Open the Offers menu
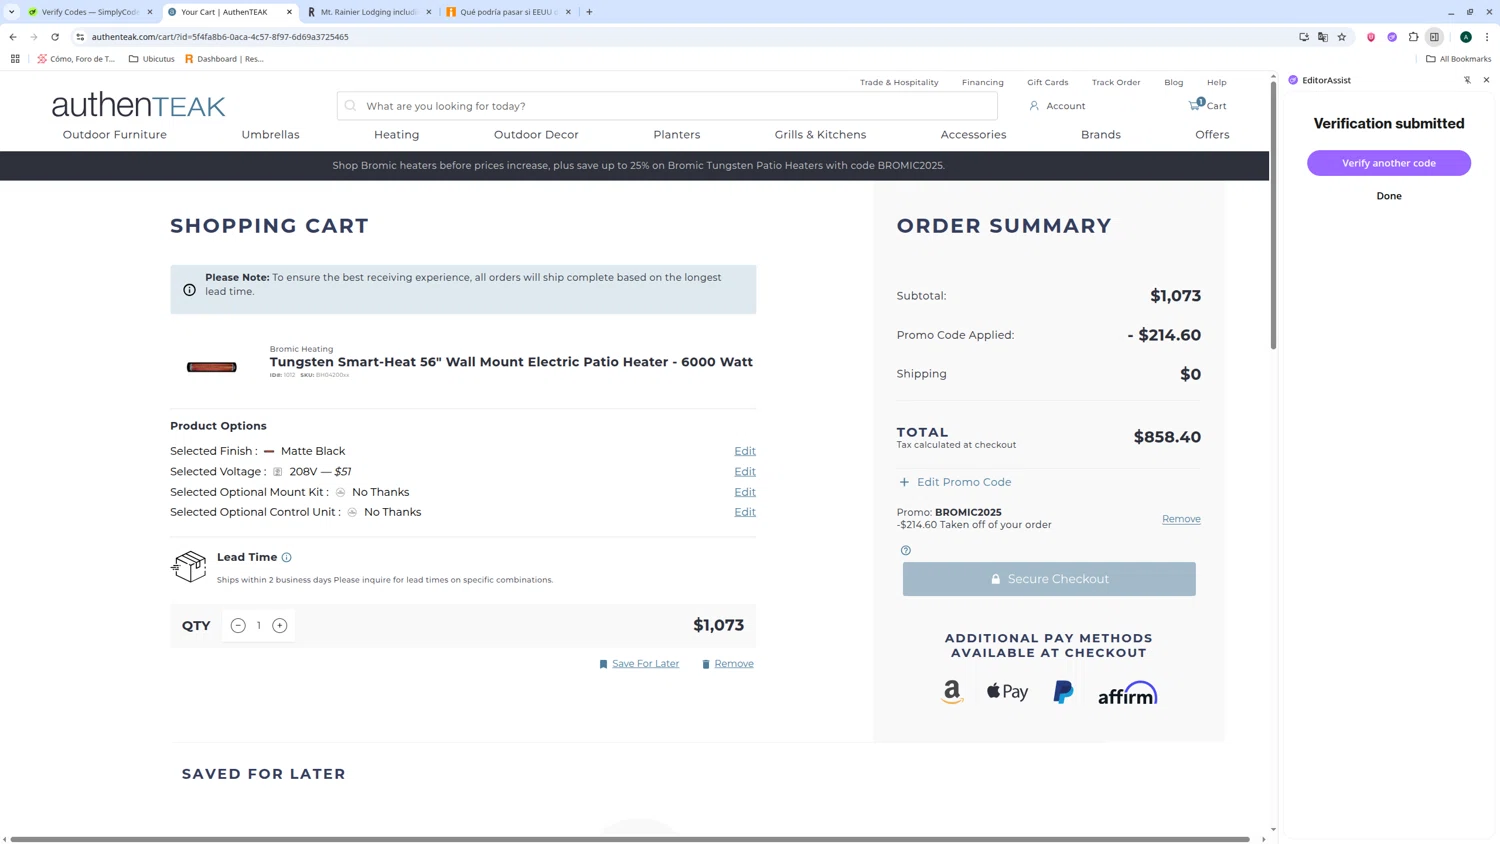The width and height of the screenshot is (1500, 844). tap(1212, 135)
